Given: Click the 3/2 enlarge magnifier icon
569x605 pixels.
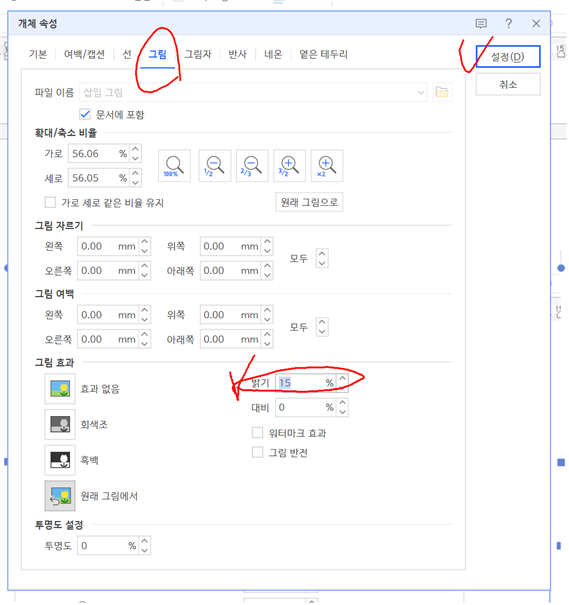Looking at the screenshot, I should (x=289, y=166).
